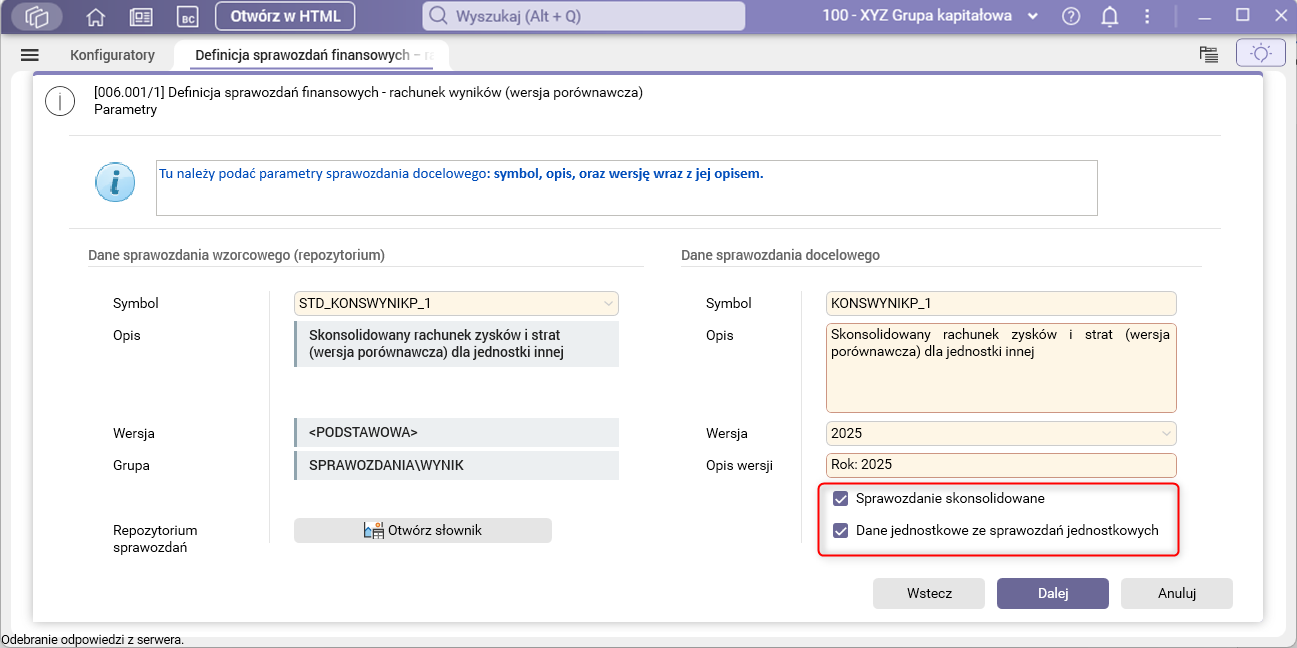The height and width of the screenshot is (648, 1297).
Task: Switch to the Konfiguratory tab
Action: [x=112, y=55]
